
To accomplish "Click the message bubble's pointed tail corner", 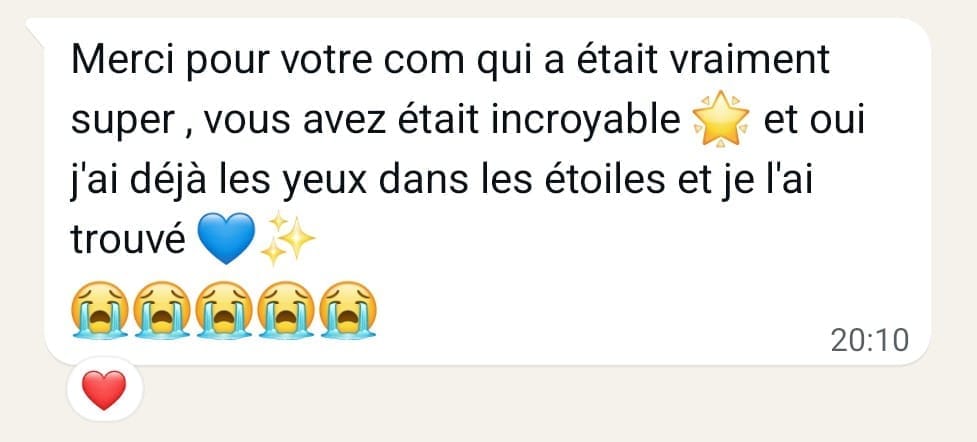I will click(x=36, y=30).
